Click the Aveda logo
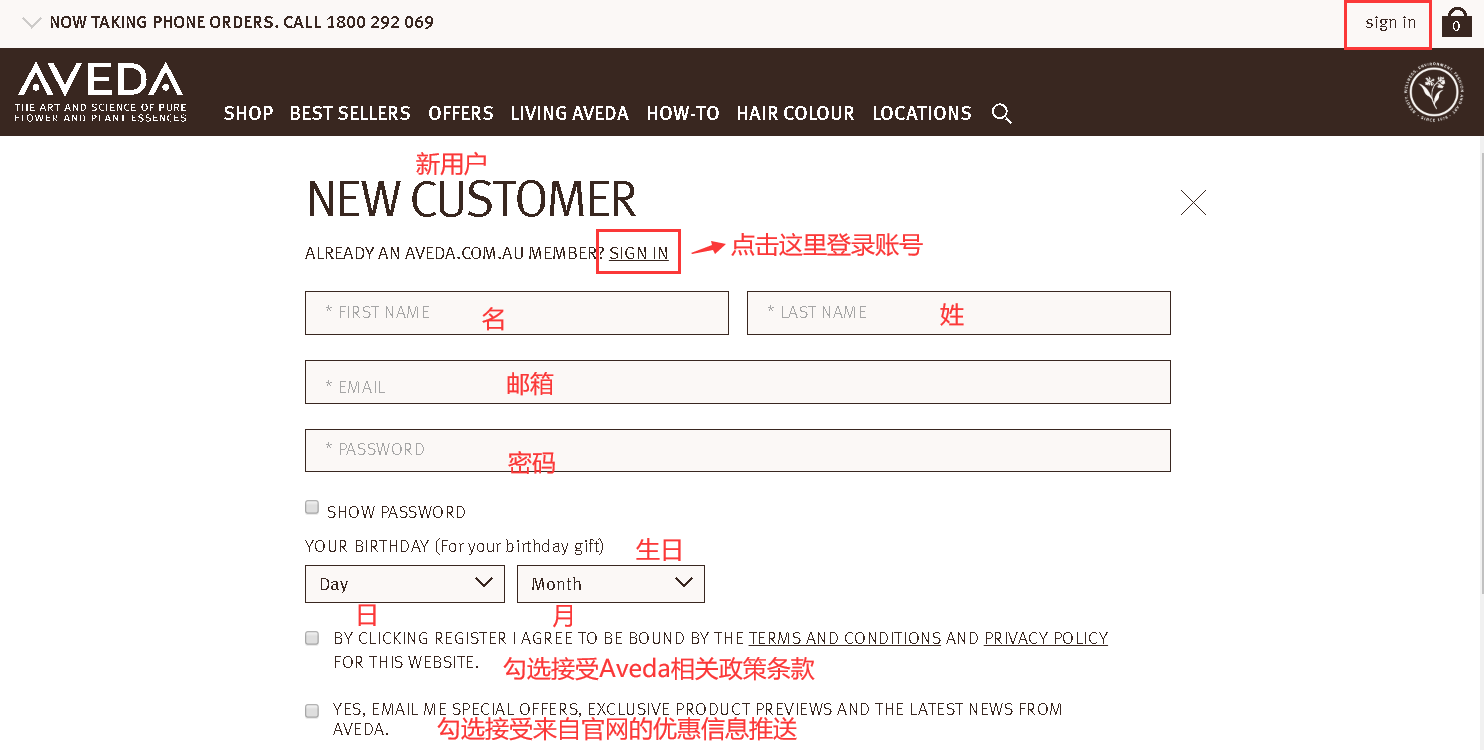Viewport: 1484px width, 750px height. click(100, 91)
